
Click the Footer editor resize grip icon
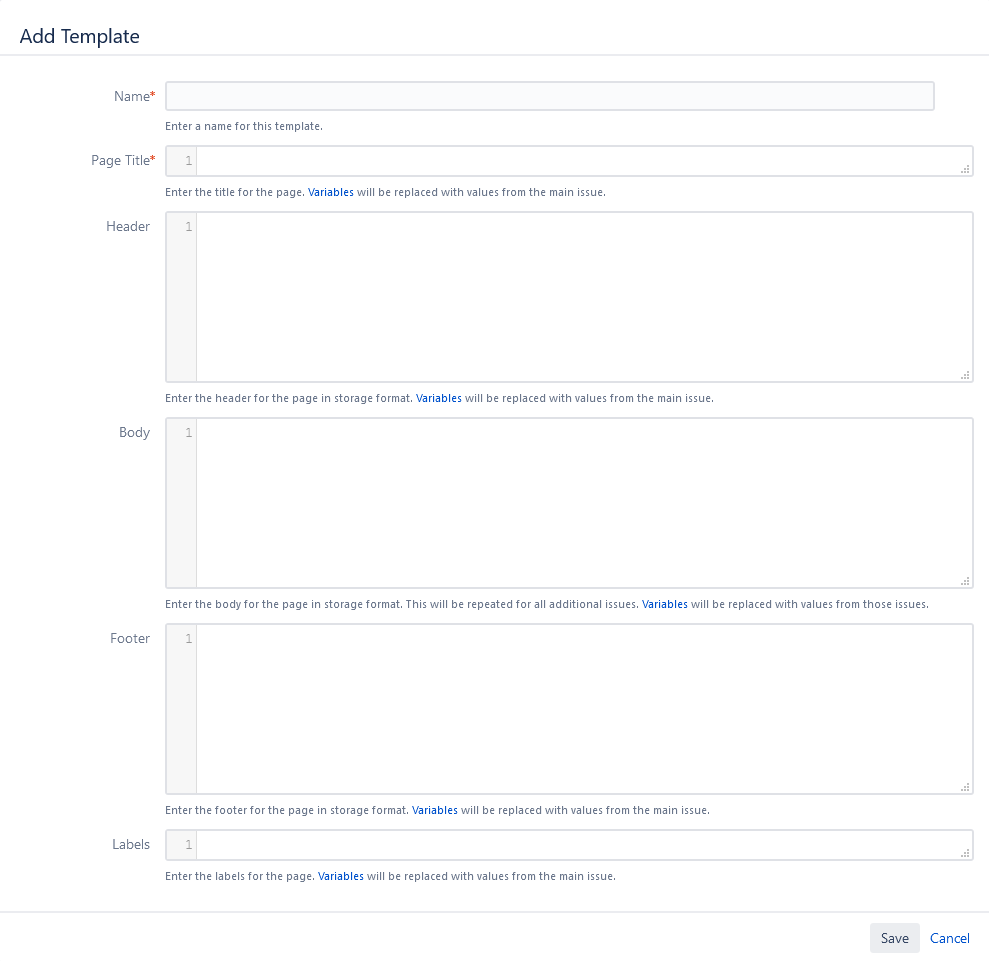click(x=965, y=787)
